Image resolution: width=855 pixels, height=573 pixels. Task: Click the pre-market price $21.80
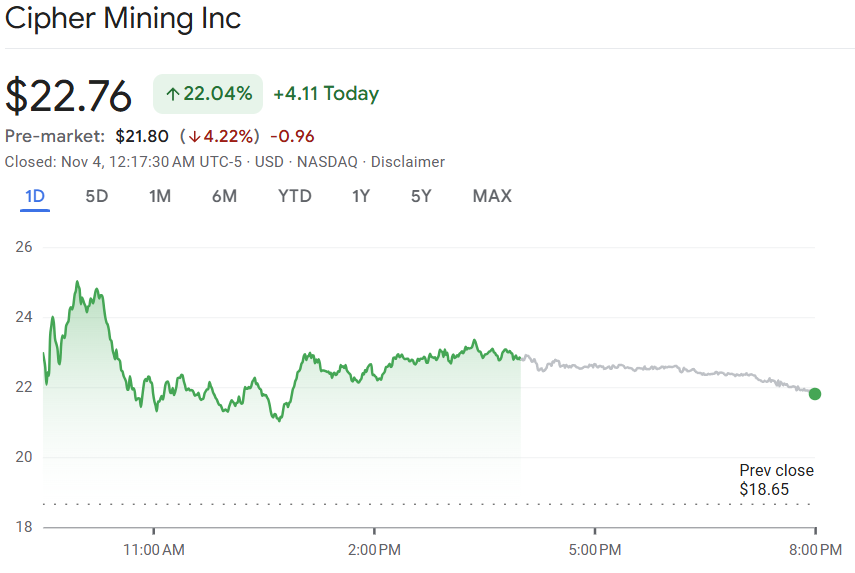point(141,136)
